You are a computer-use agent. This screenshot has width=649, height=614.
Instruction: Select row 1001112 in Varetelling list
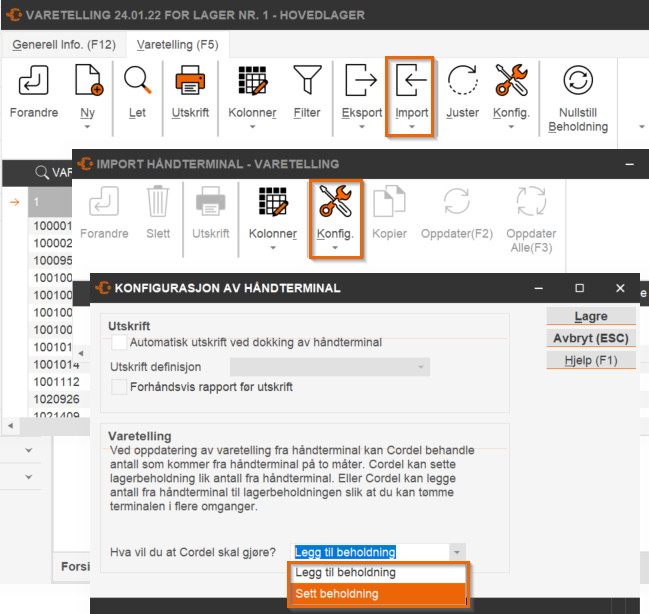tap(57, 382)
